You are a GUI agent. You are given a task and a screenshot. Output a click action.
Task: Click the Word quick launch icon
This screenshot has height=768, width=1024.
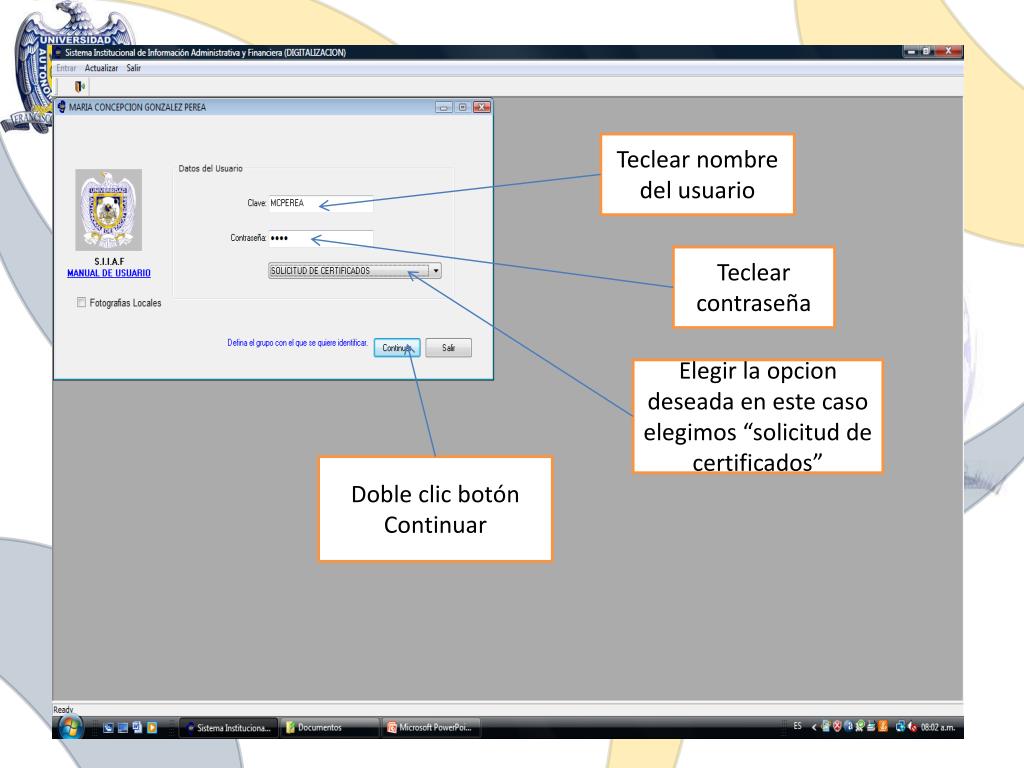tap(138, 727)
